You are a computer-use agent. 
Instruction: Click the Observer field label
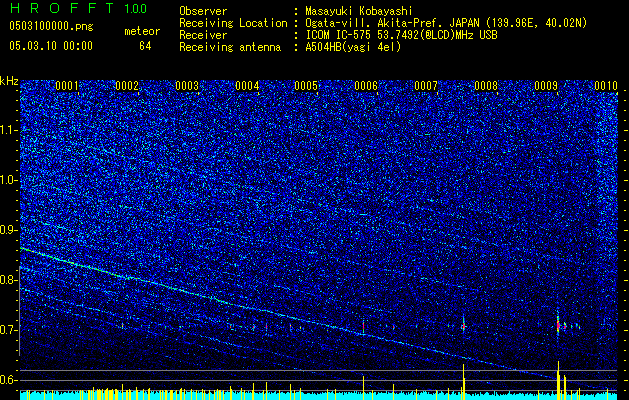(x=203, y=11)
